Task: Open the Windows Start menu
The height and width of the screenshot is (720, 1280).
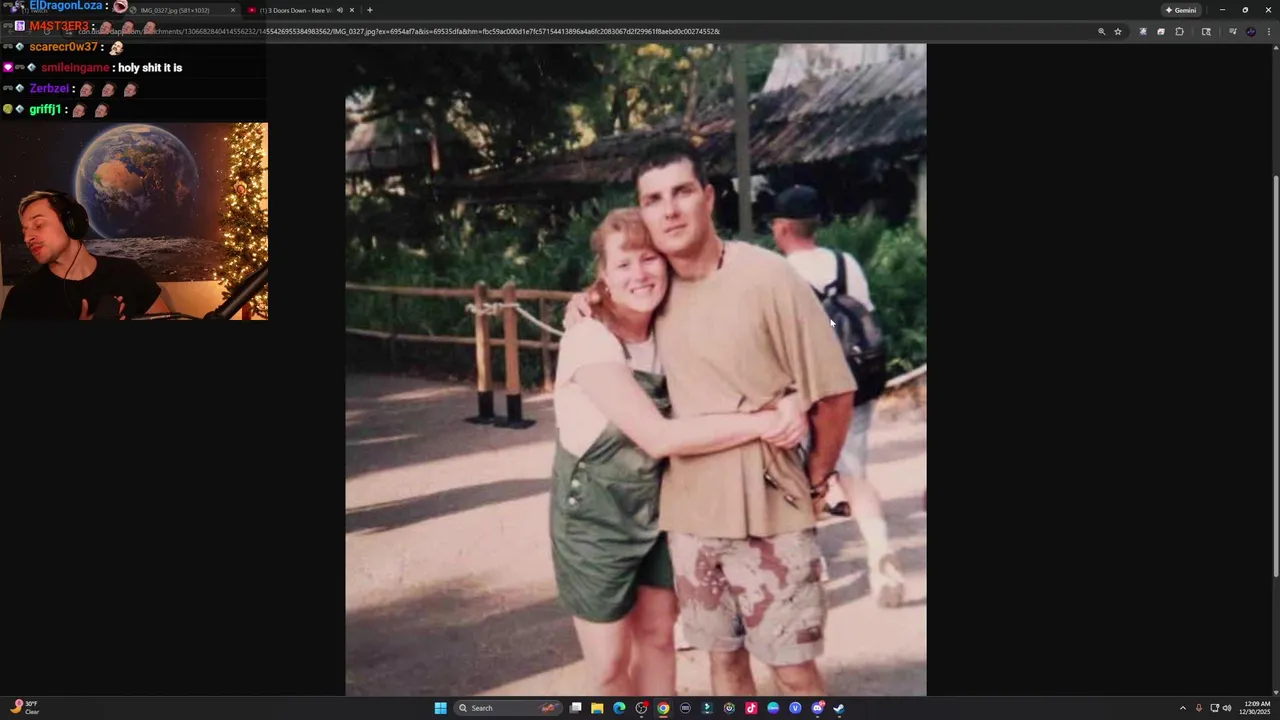Action: coord(440,708)
